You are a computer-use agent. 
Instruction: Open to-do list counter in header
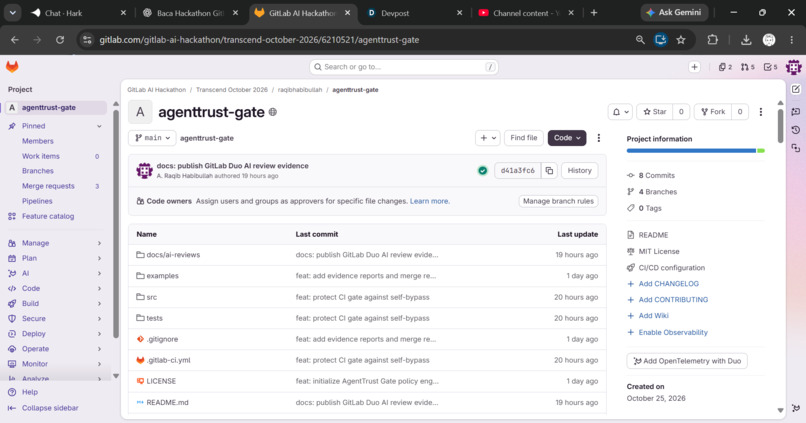(x=770, y=67)
